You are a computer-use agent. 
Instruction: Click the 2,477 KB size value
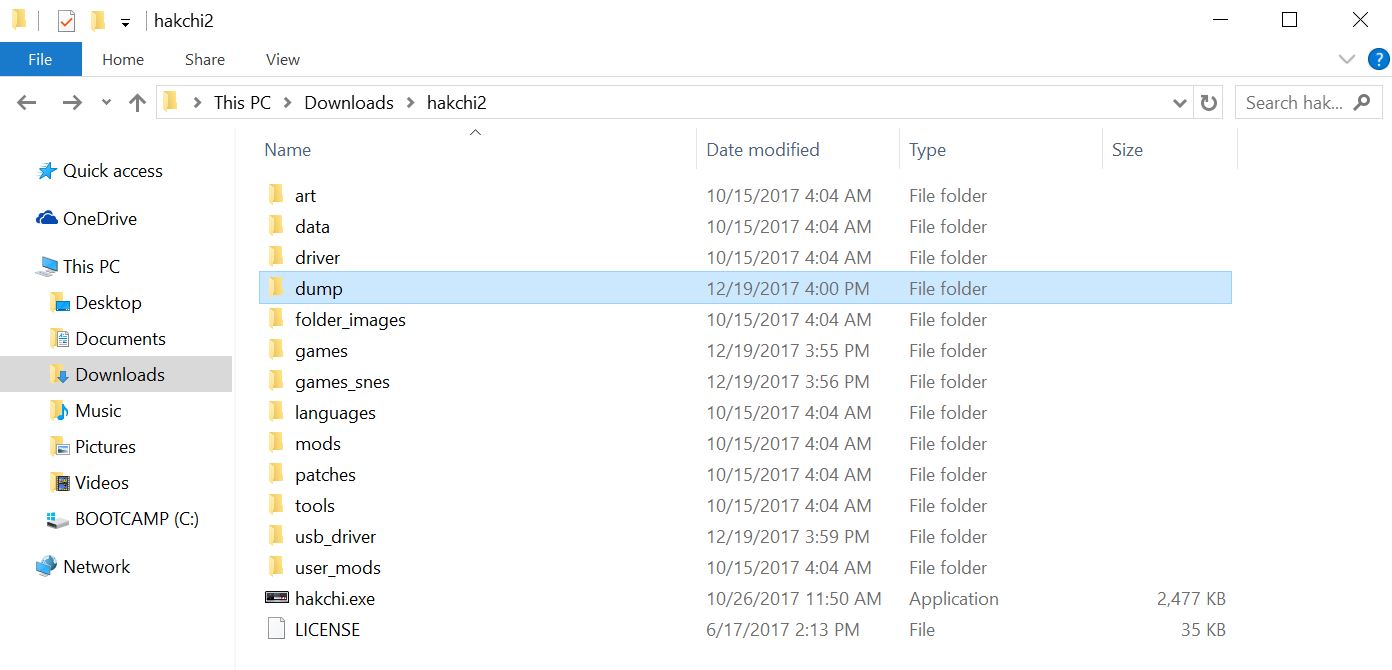[x=1191, y=599]
